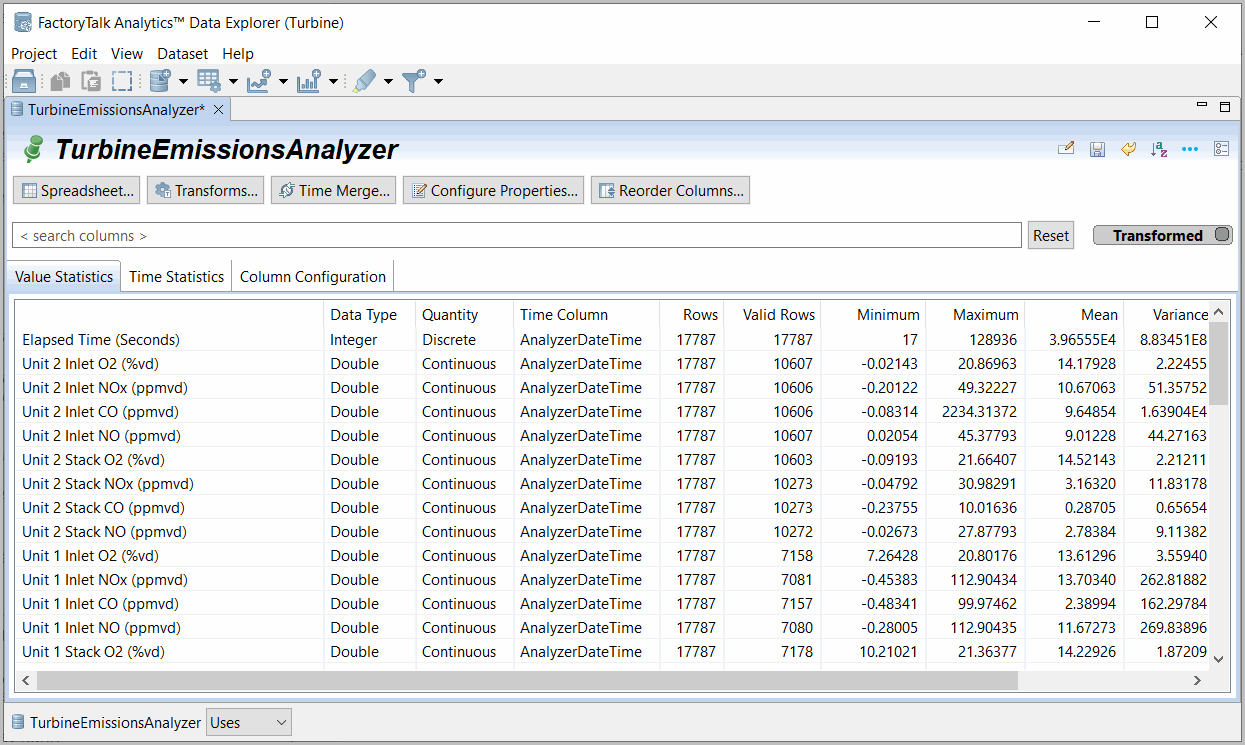
Task: Open the dropdown arrow beside the dataset icon
Action: [x=183, y=82]
